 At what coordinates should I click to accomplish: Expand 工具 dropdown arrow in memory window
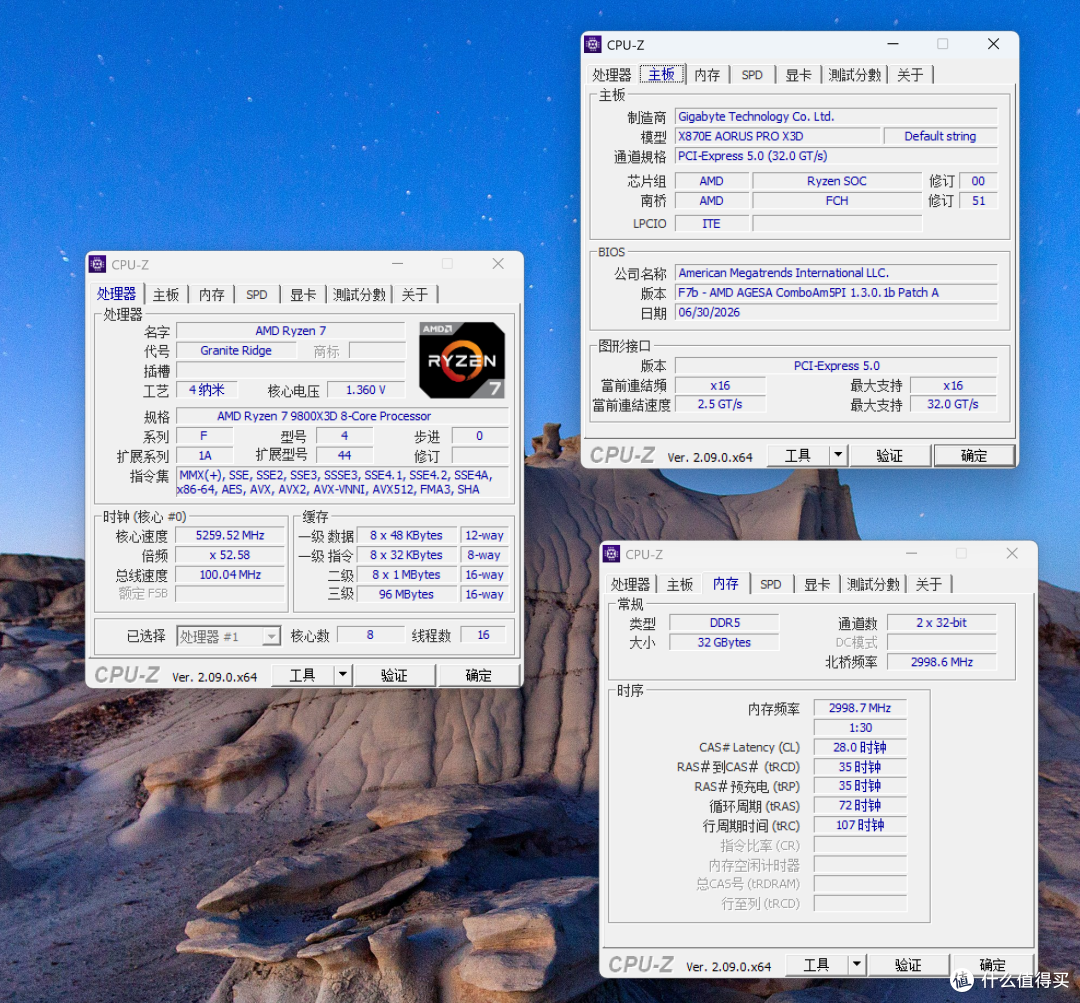pos(857,964)
